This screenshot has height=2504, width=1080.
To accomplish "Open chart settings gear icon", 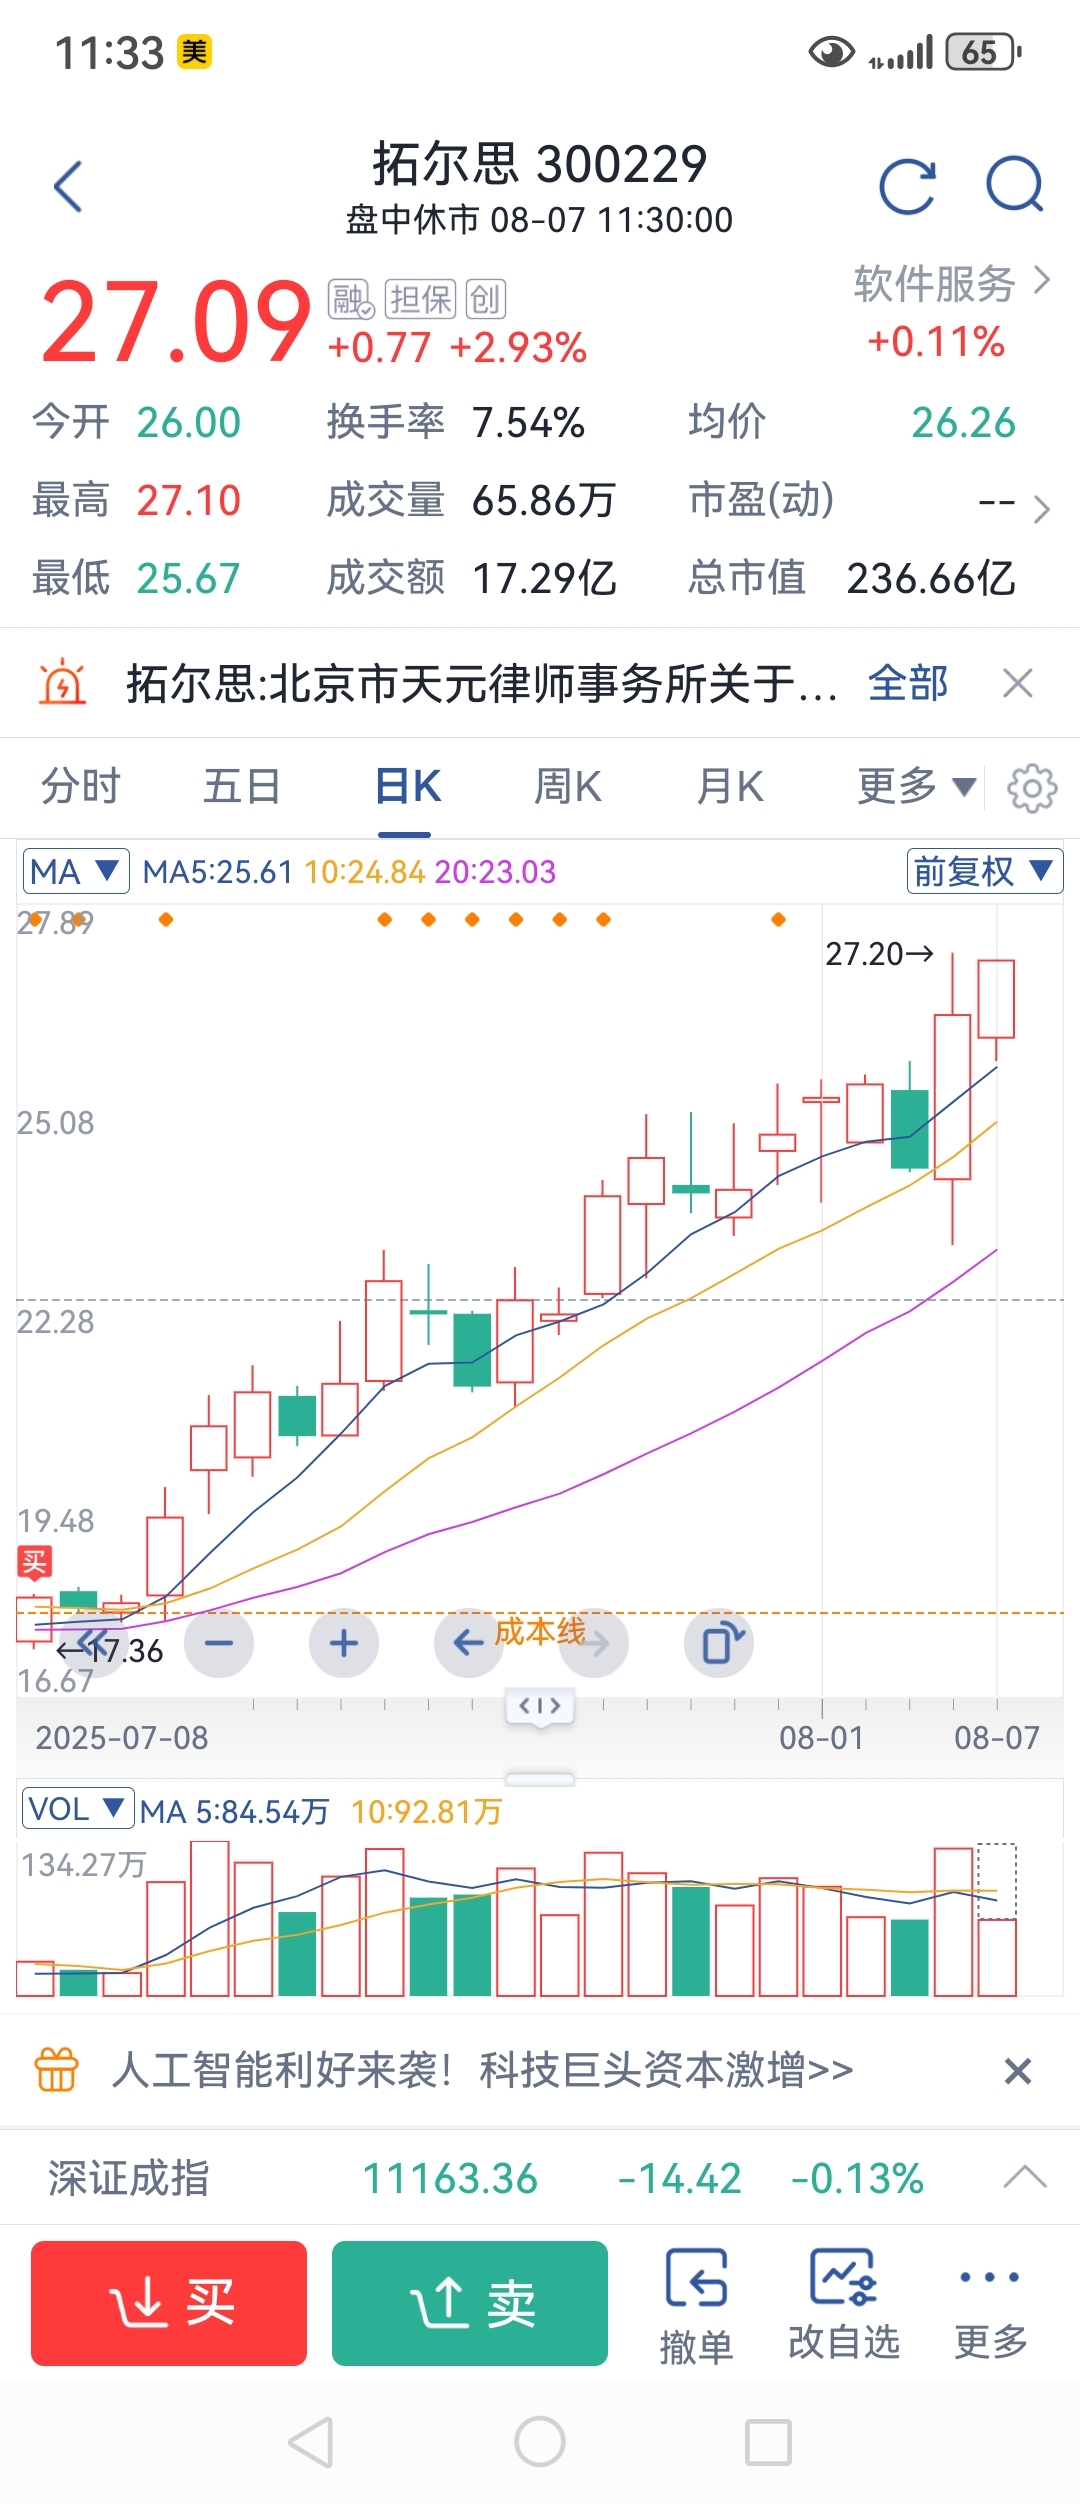I will (1032, 788).
